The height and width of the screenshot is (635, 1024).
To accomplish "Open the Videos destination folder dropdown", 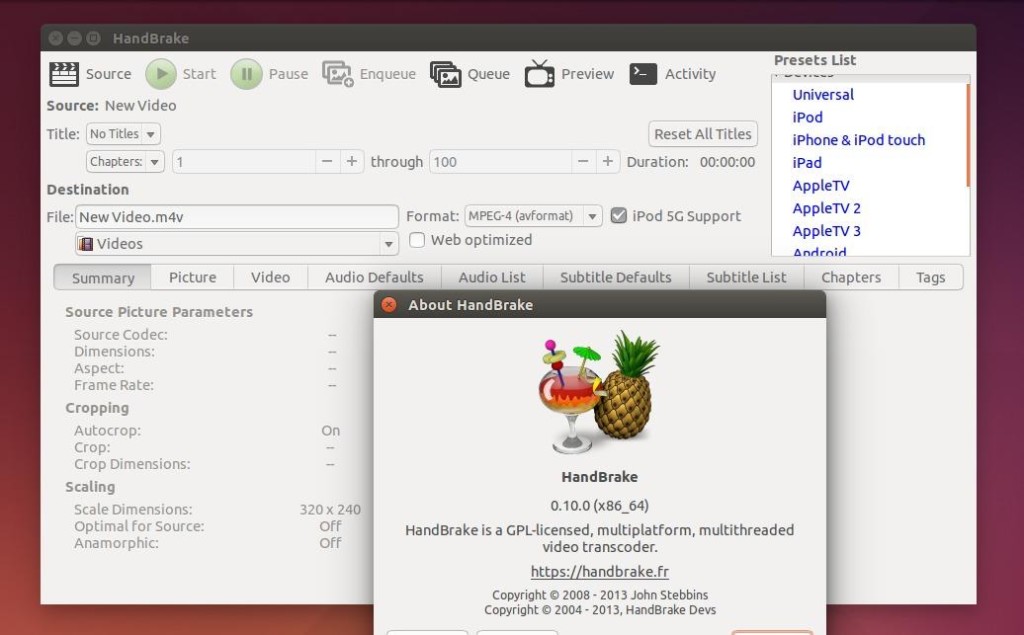I will [237, 244].
